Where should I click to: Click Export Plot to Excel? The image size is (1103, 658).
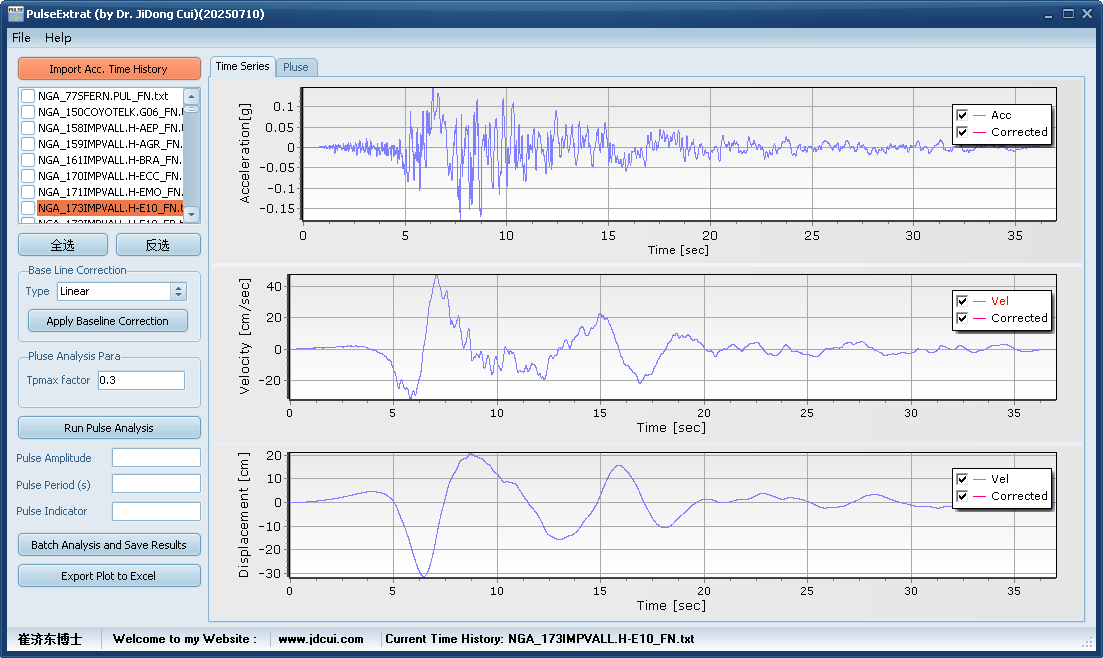coord(109,576)
